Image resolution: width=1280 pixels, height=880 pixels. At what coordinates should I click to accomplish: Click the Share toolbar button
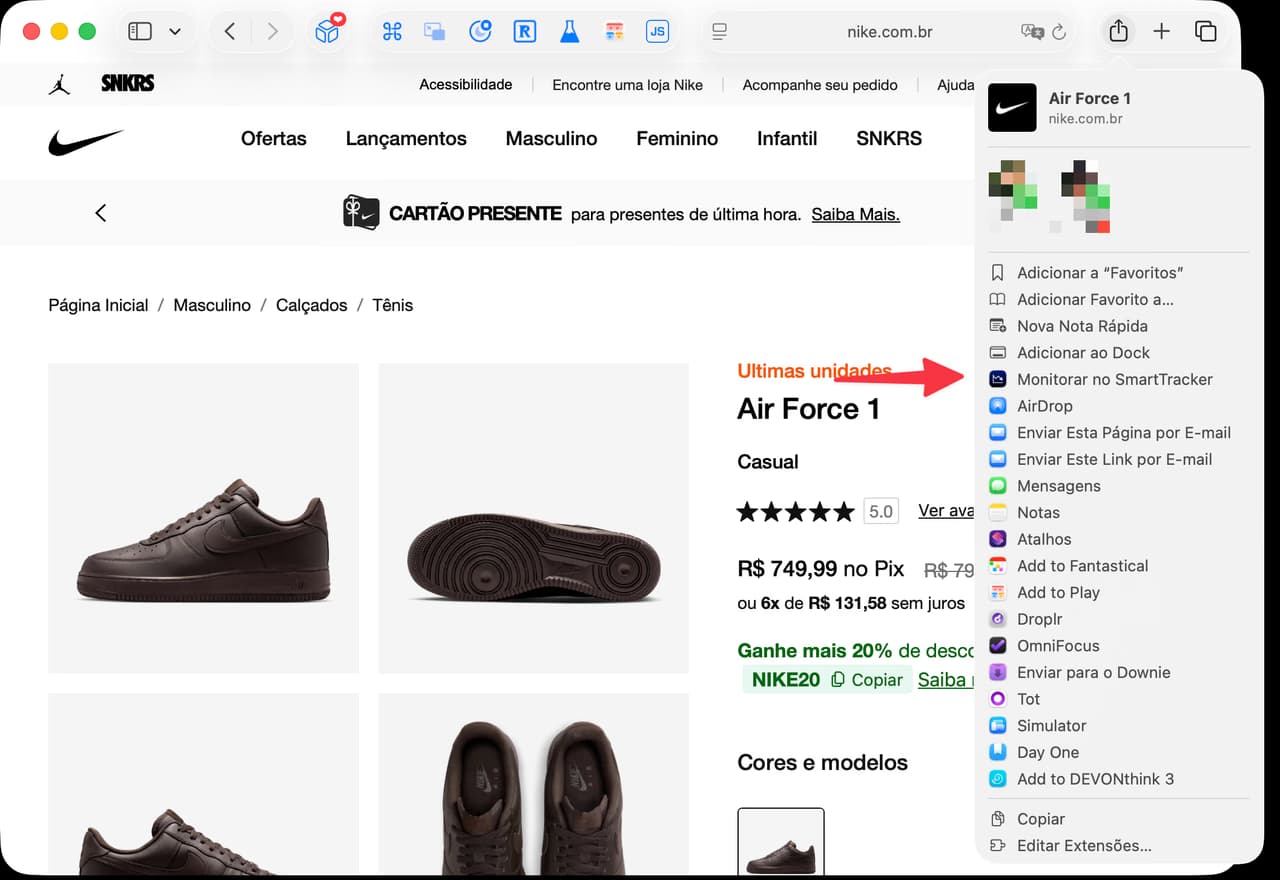pyautogui.click(x=1118, y=32)
